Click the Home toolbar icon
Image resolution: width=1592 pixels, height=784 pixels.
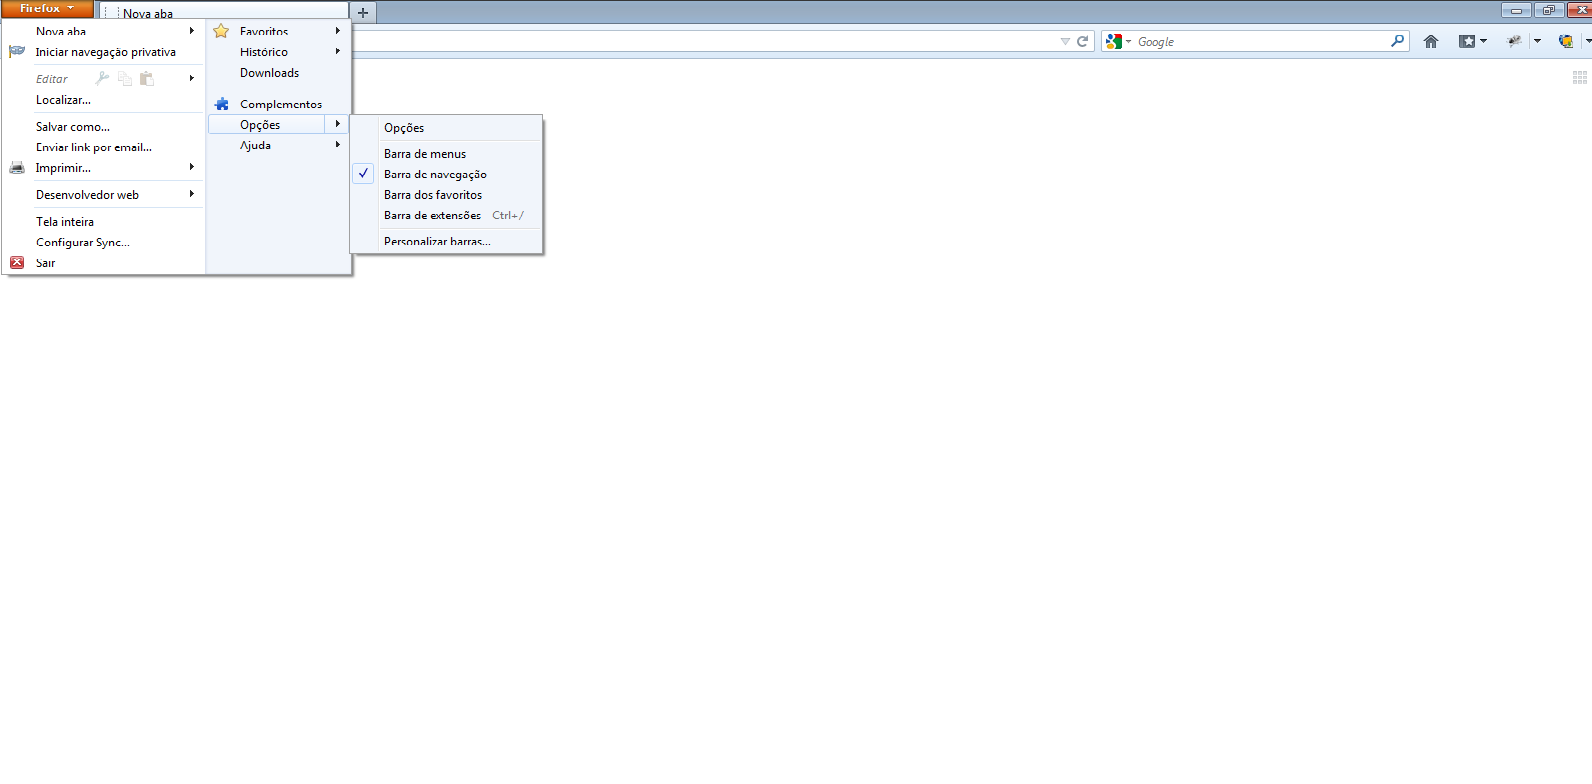click(1431, 41)
